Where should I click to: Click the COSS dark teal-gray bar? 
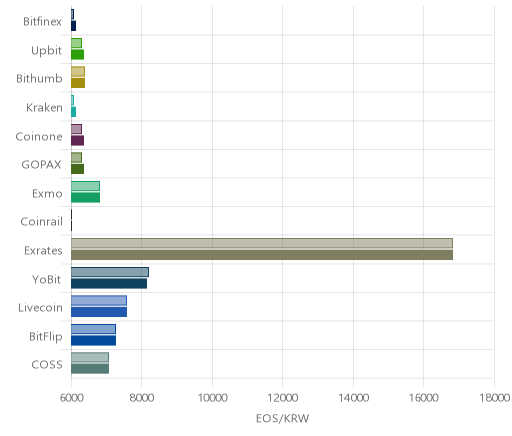[90, 369]
